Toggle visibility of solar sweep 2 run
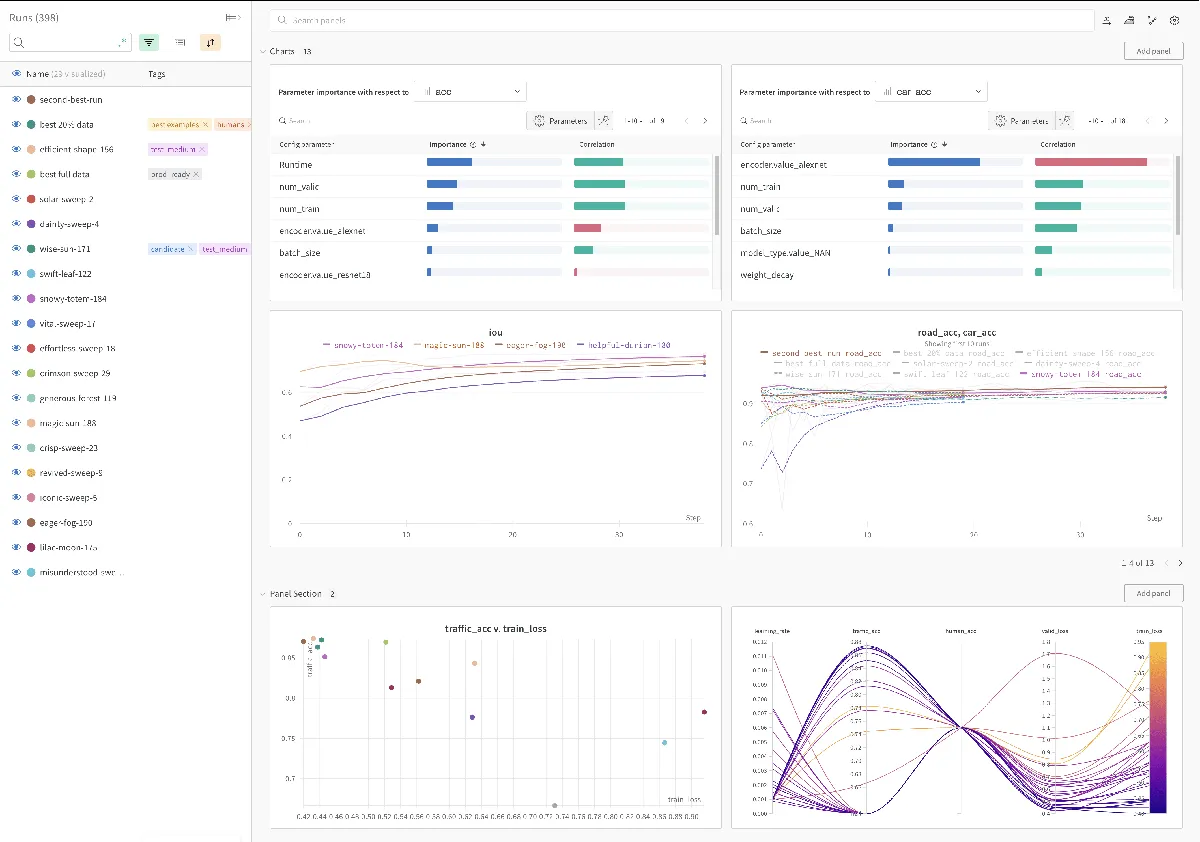Image resolution: width=1200 pixels, height=842 pixels. (16, 199)
